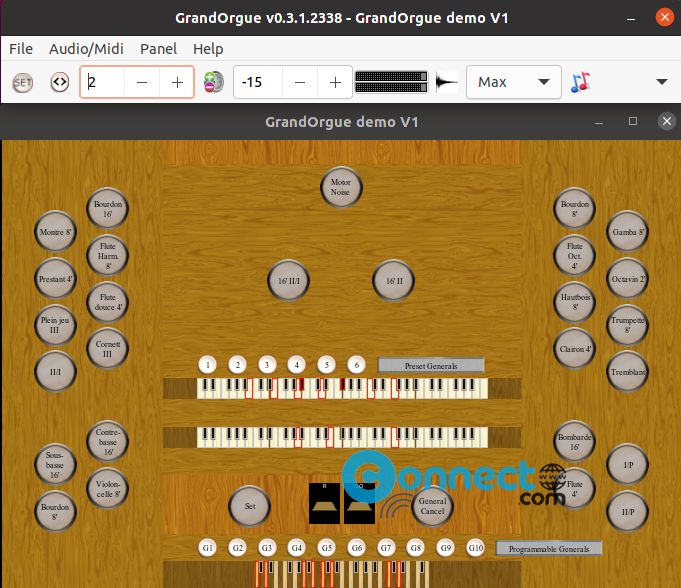681x588 pixels.
Task: Open the Panel menu
Action: [x=158, y=49]
